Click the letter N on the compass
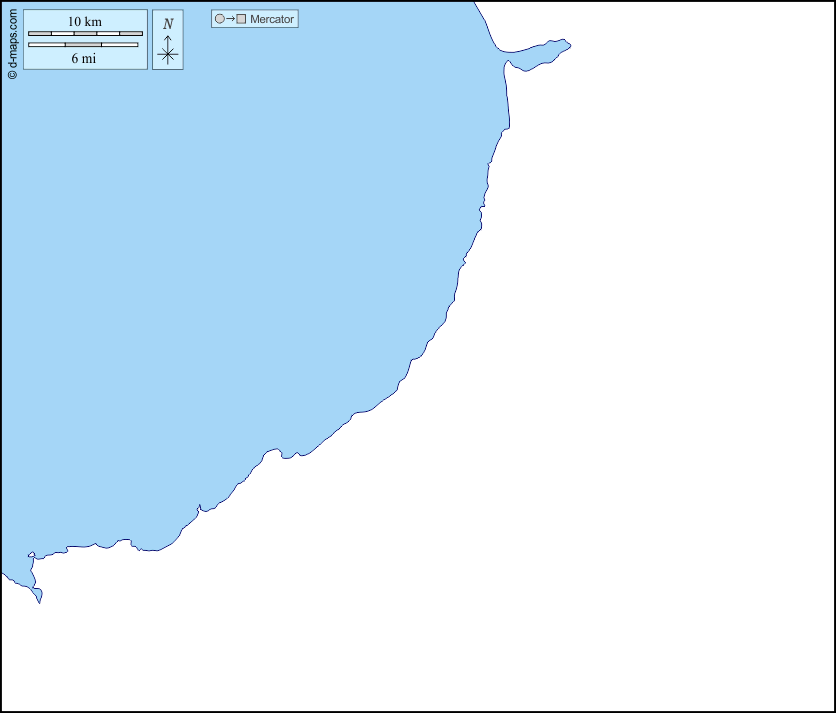836x713 pixels. (168, 24)
